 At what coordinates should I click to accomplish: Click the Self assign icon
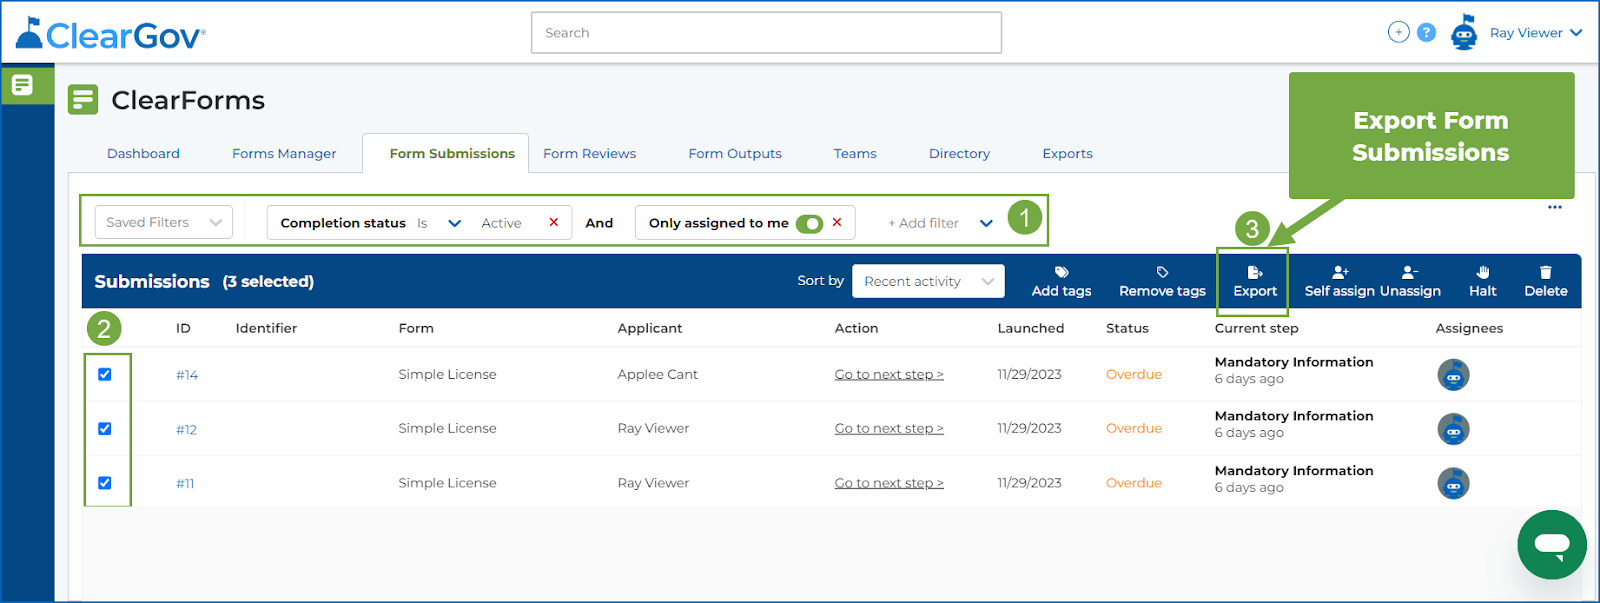point(1340,272)
